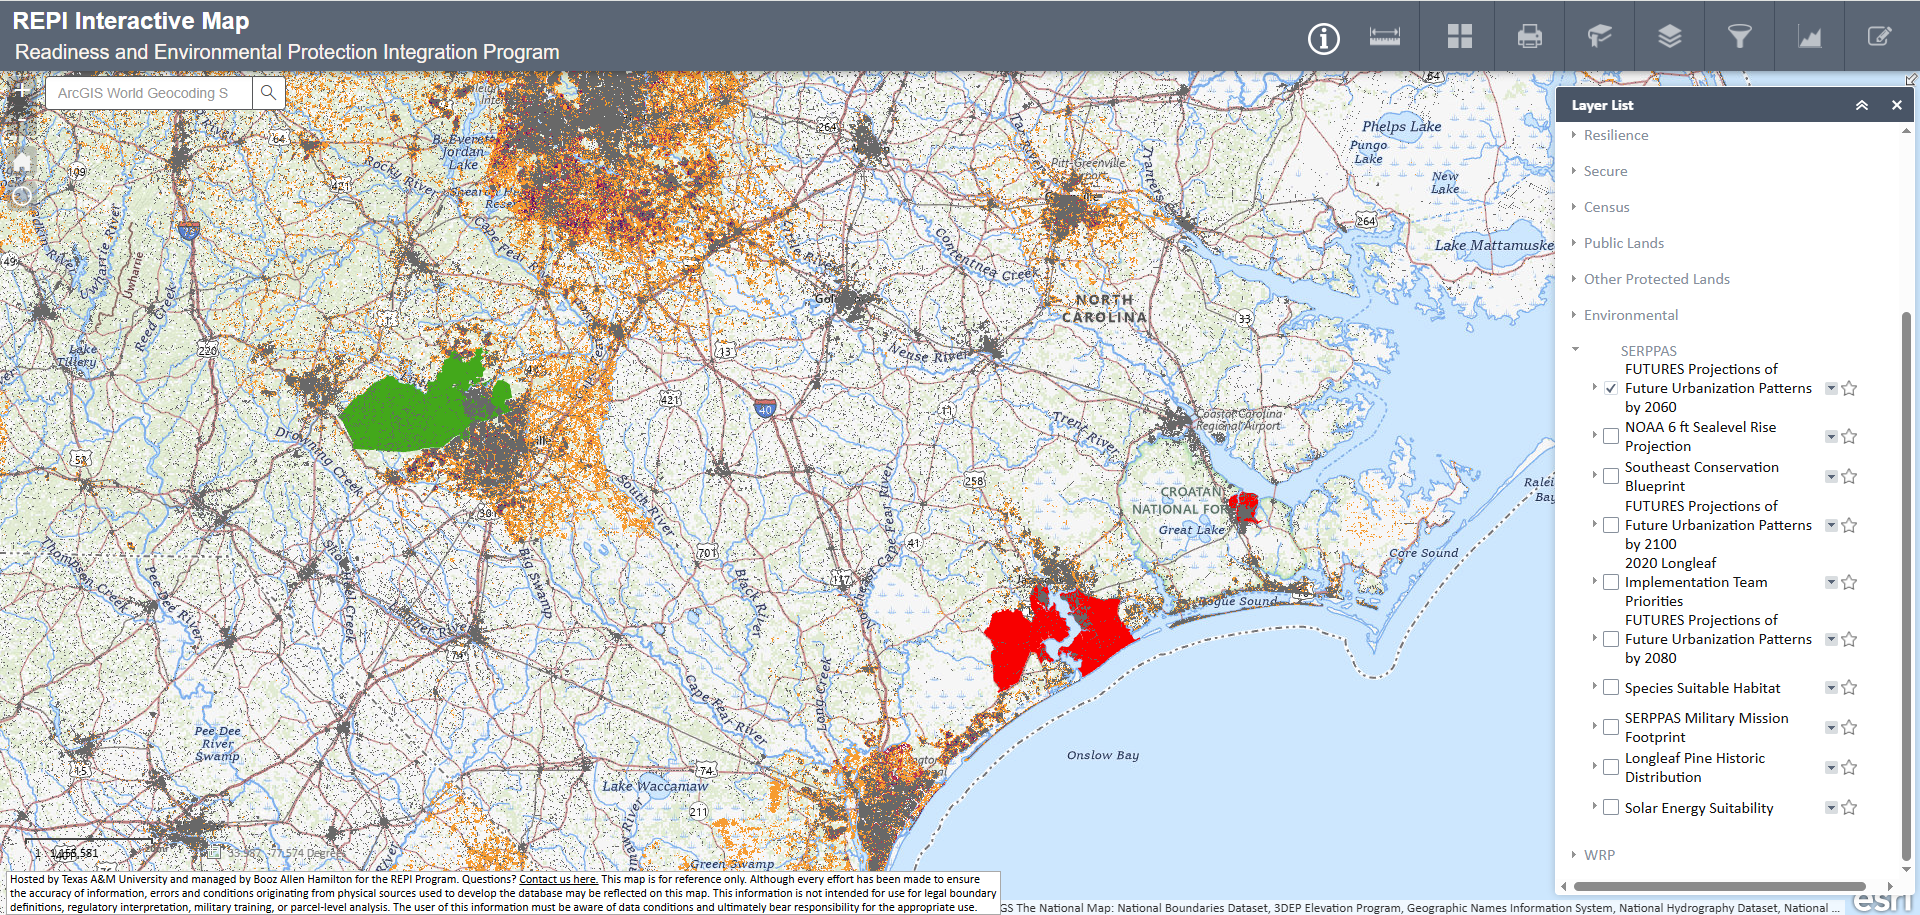Click the search magnifier button
Screen dimensions: 1920x915
(x=268, y=93)
